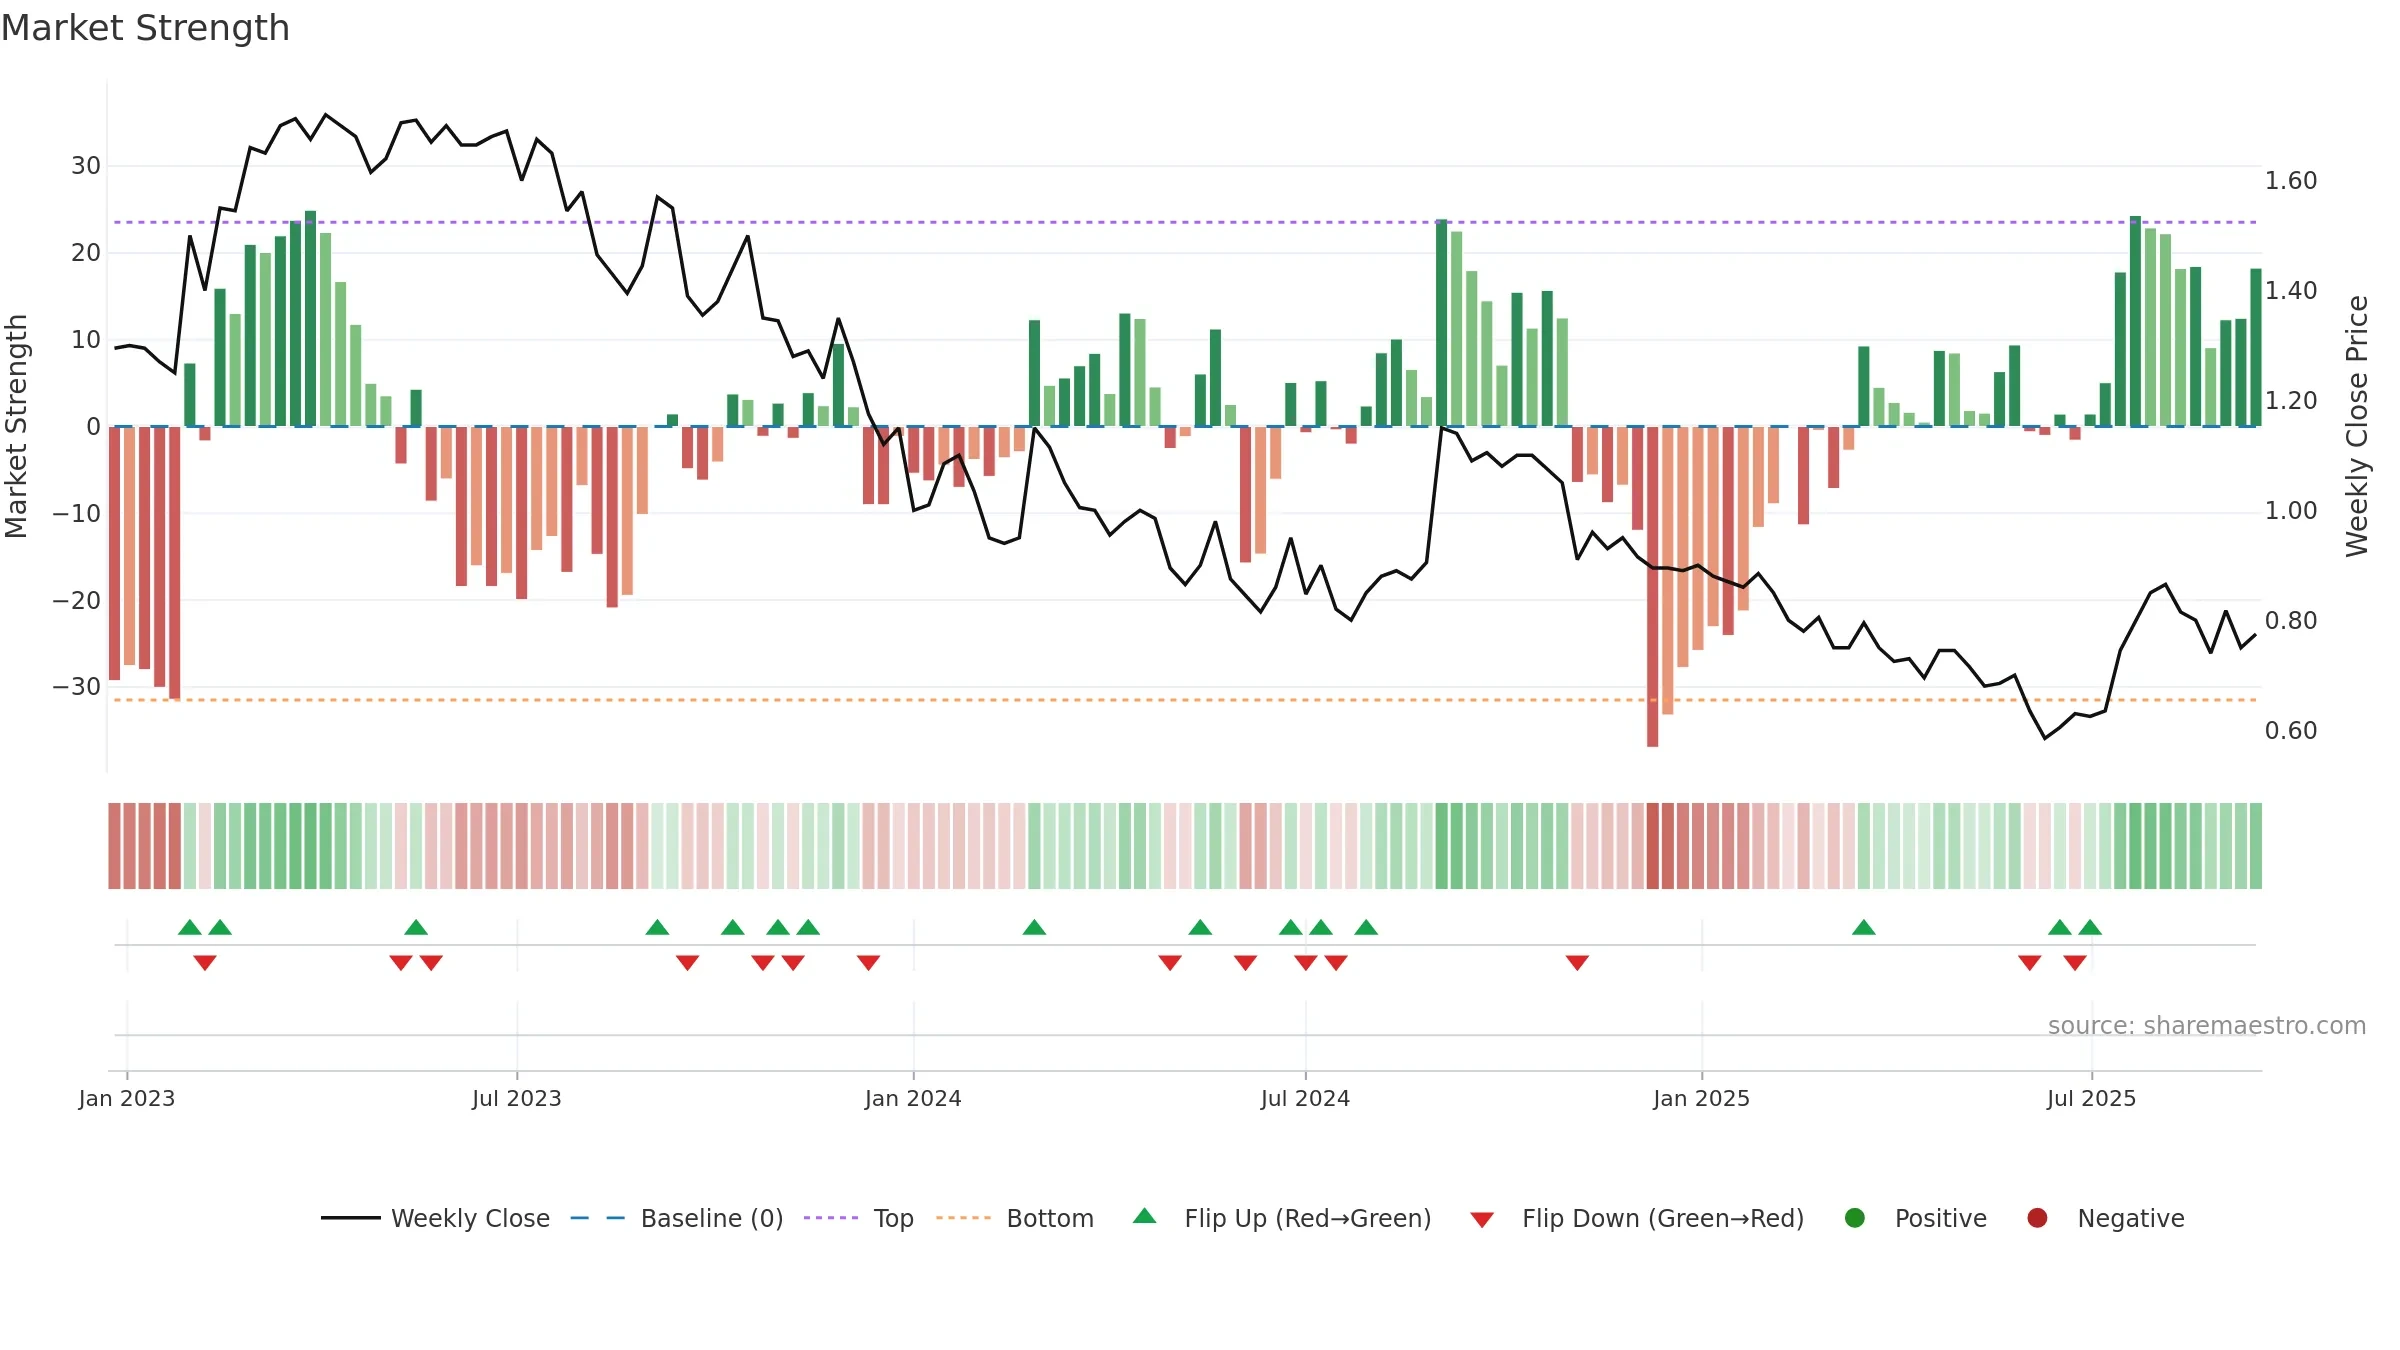Click the only flip-up marker between Jan 2025 and mid-2025
The height and width of the screenshot is (1350, 2400).
(1863, 927)
